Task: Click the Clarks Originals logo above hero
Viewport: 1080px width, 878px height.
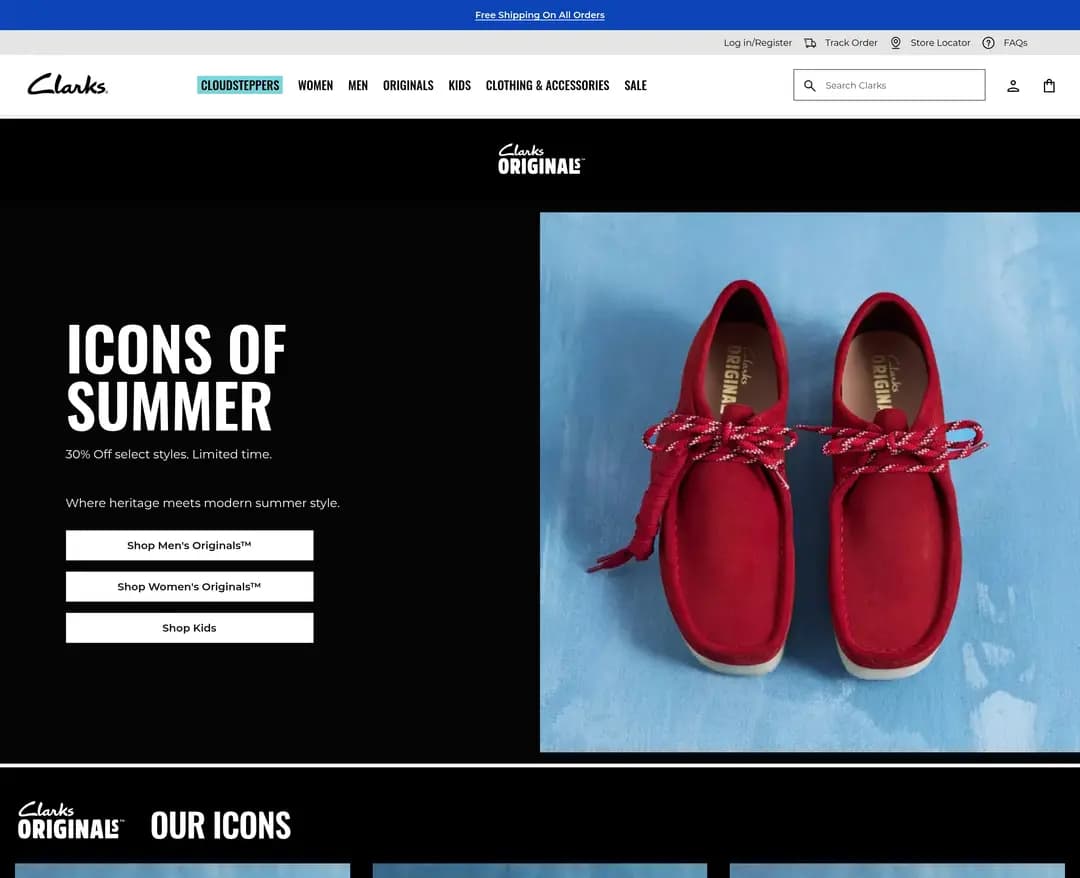Action: pyautogui.click(x=541, y=159)
